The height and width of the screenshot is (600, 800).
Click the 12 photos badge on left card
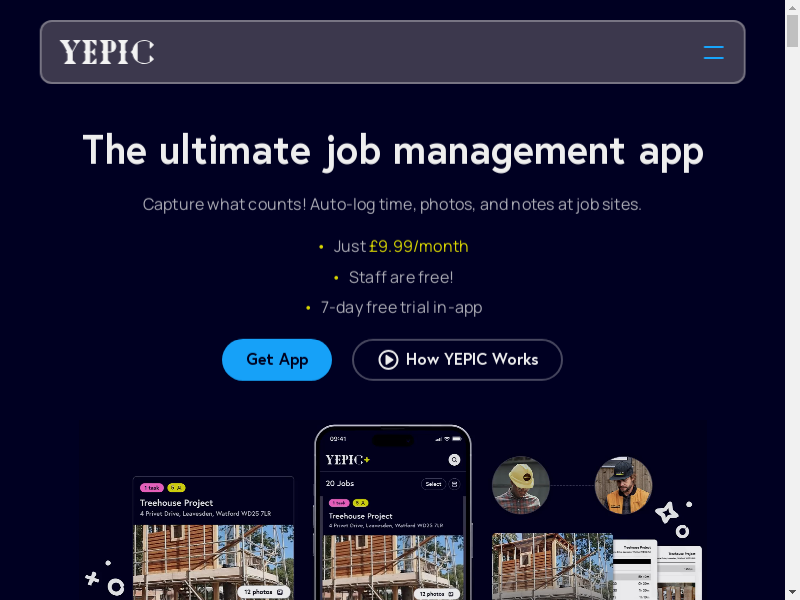(x=263, y=591)
